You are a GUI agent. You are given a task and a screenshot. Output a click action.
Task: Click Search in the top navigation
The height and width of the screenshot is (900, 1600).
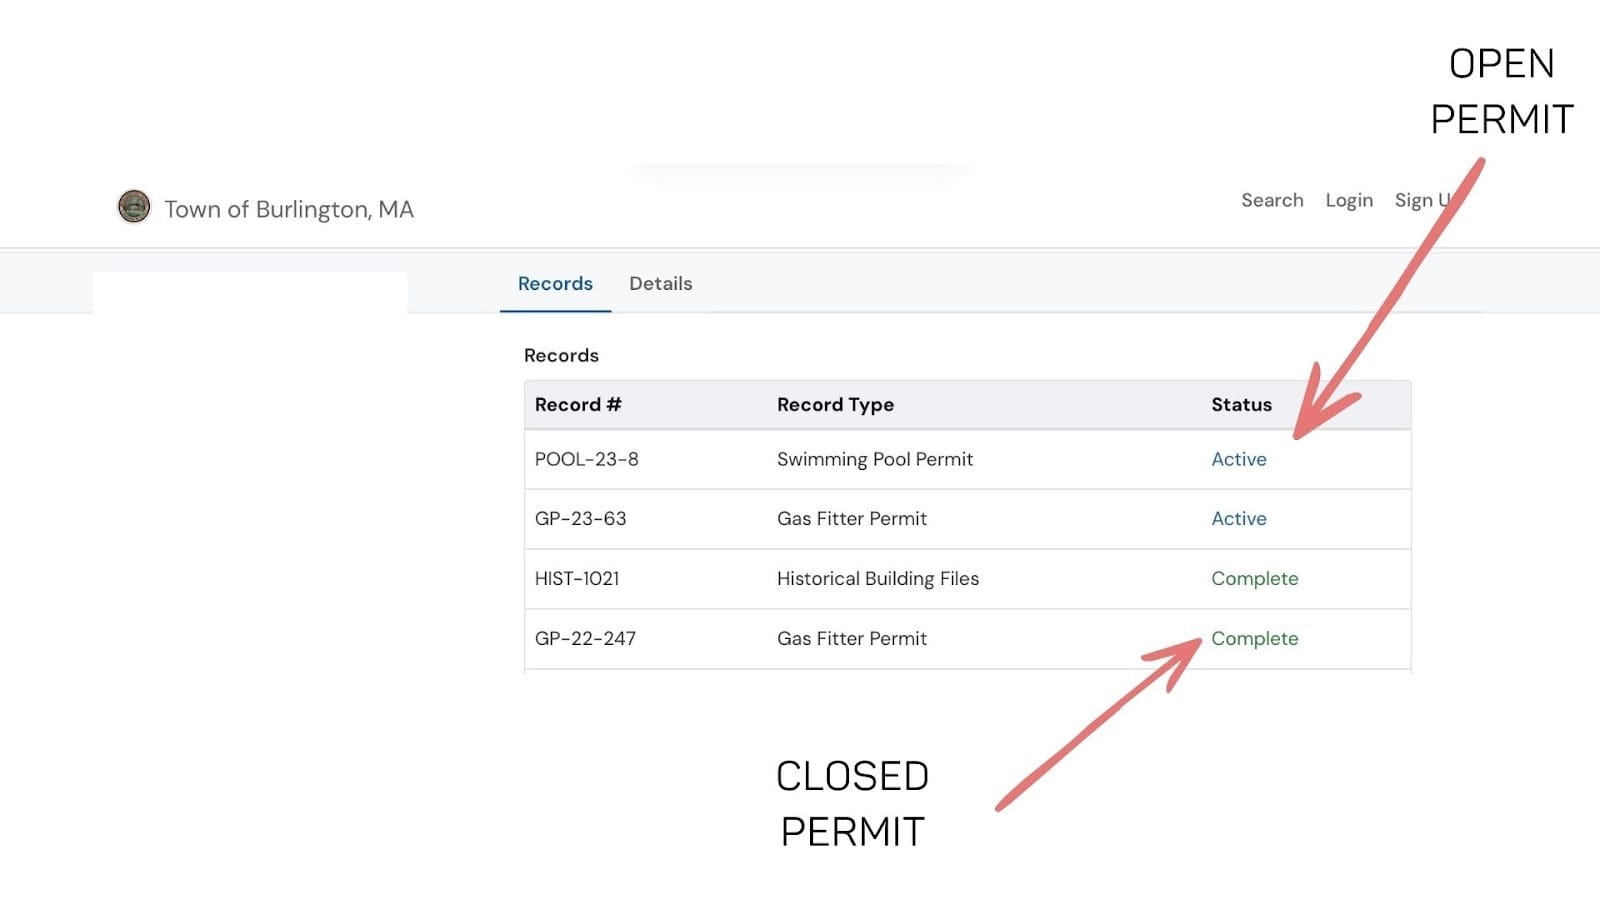pyautogui.click(x=1272, y=200)
